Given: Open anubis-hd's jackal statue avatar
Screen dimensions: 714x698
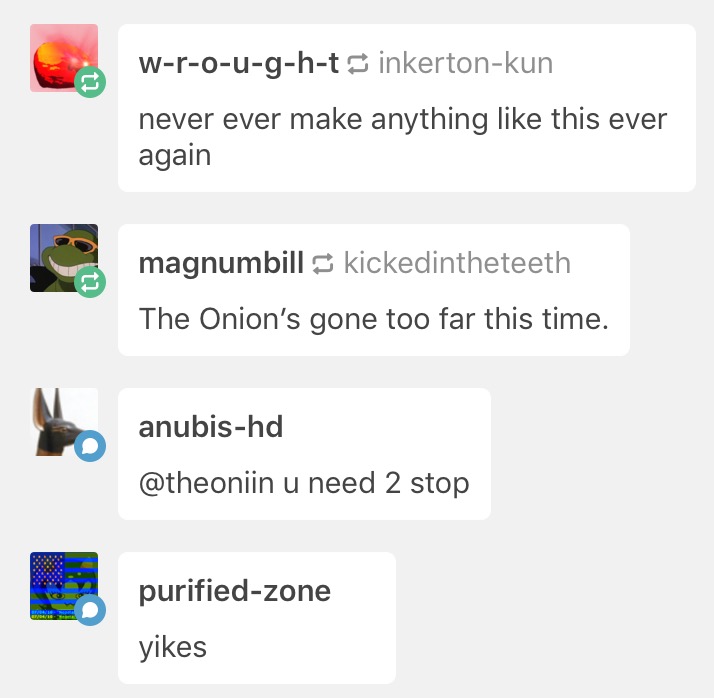Looking at the screenshot, I should click(x=64, y=422).
